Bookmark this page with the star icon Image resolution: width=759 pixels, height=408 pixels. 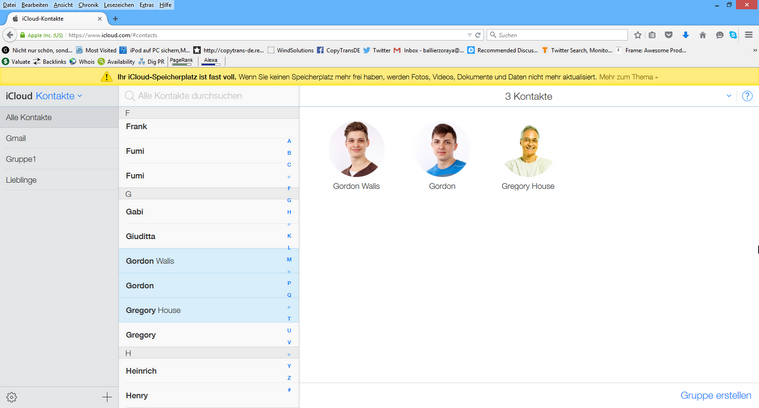click(638, 35)
